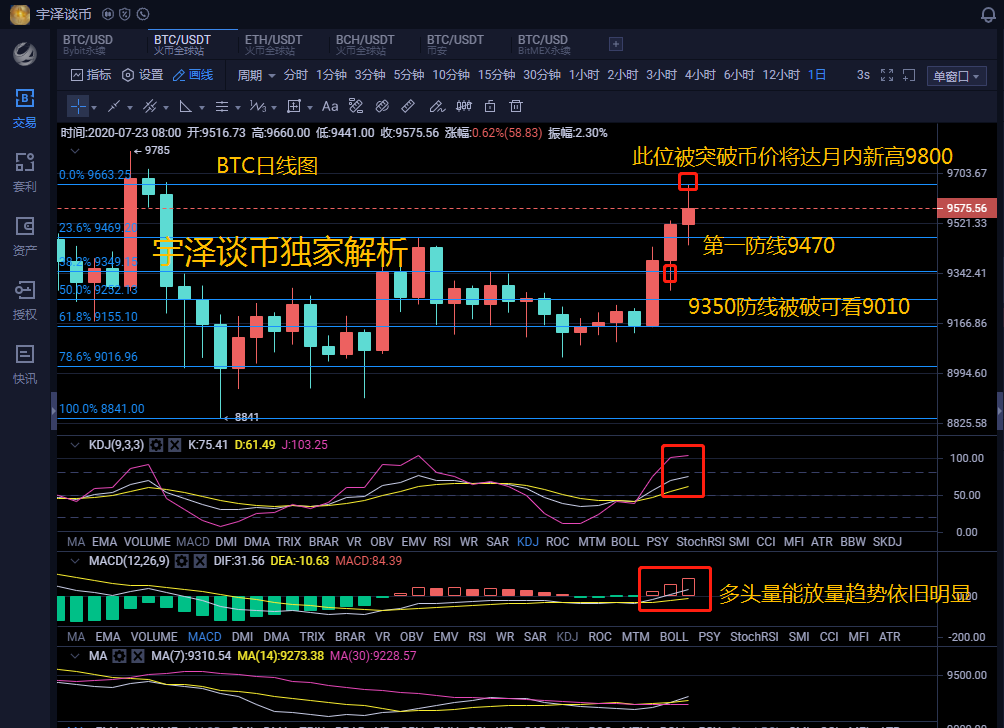Open the 单窗口 window layout dropdown
Screen dimensions: 1004x728
pos(957,76)
